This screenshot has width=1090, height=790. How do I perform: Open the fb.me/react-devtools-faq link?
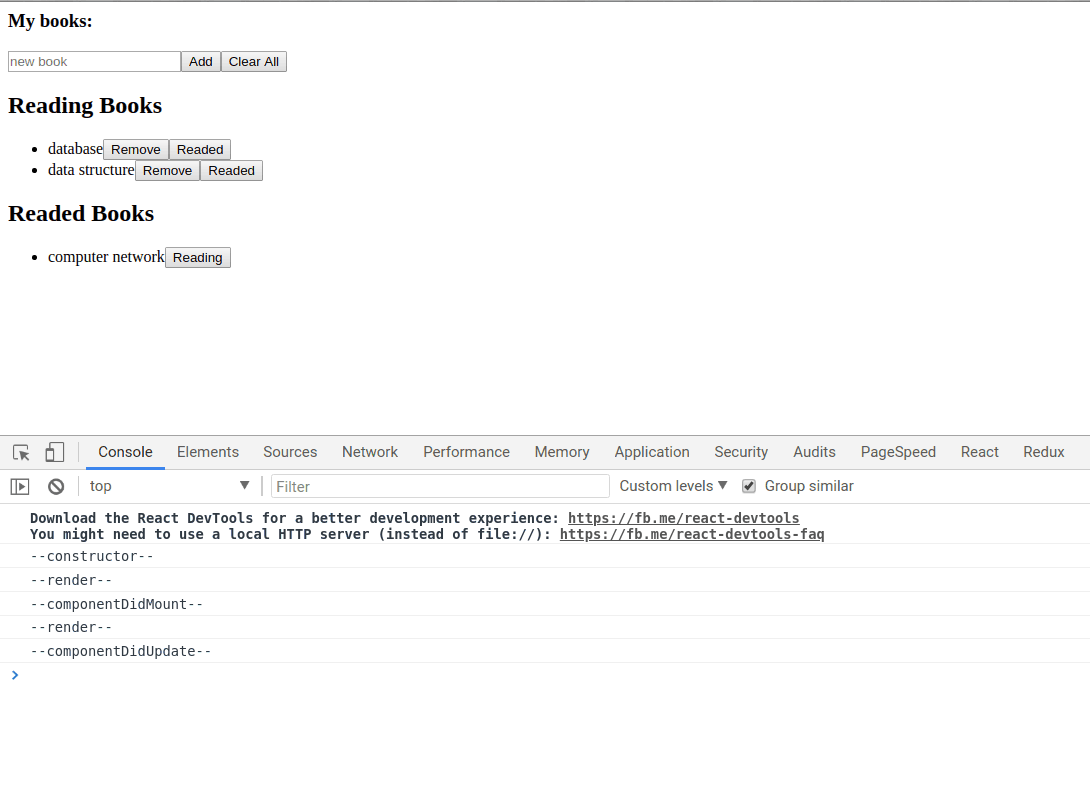click(691, 534)
